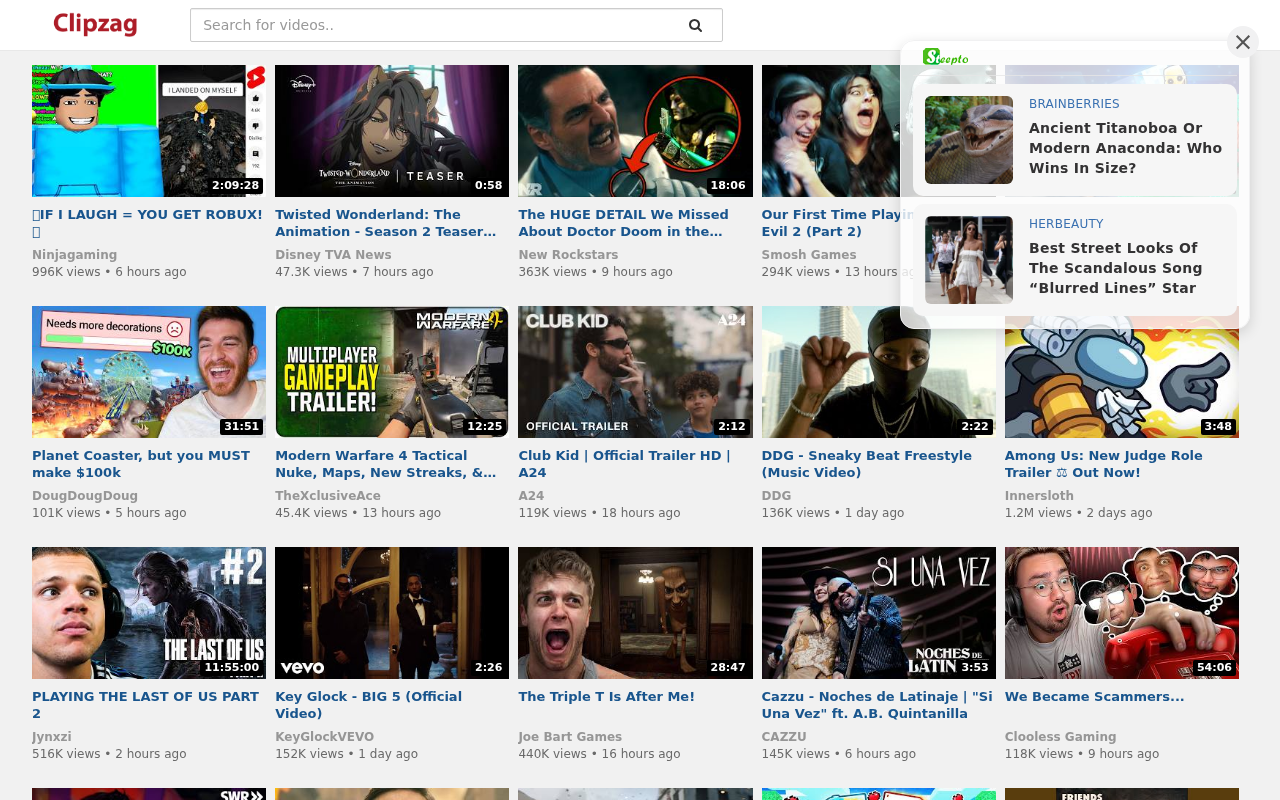Open Modern Warfare 4 Tactical Nuke video title
The width and height of the screenshot is (1280, 800).
click(x=388, y=464)
